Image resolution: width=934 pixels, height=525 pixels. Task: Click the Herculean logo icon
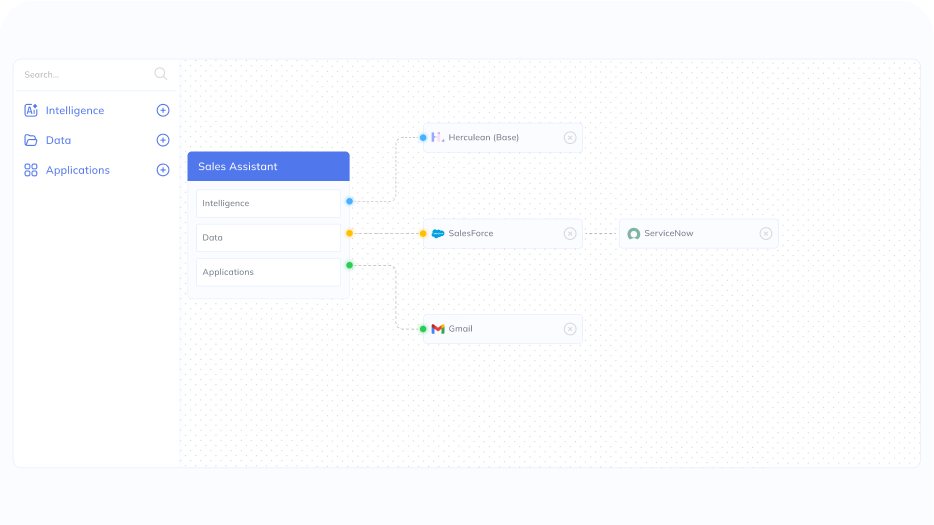coord(437,137)
